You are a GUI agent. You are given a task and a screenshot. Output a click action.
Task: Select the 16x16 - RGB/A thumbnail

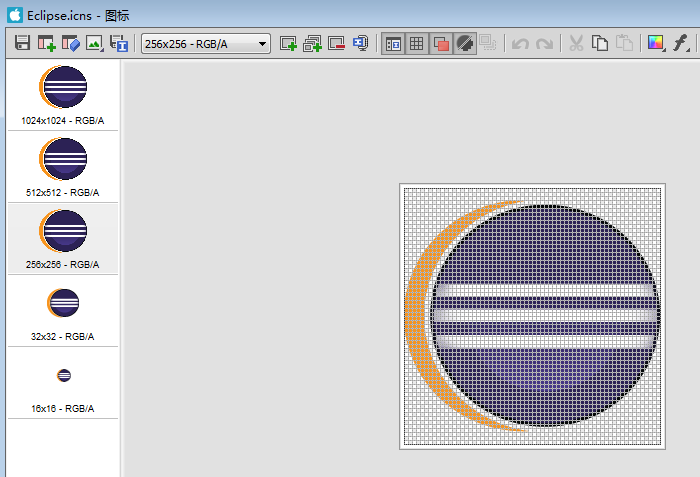(63, 383)
